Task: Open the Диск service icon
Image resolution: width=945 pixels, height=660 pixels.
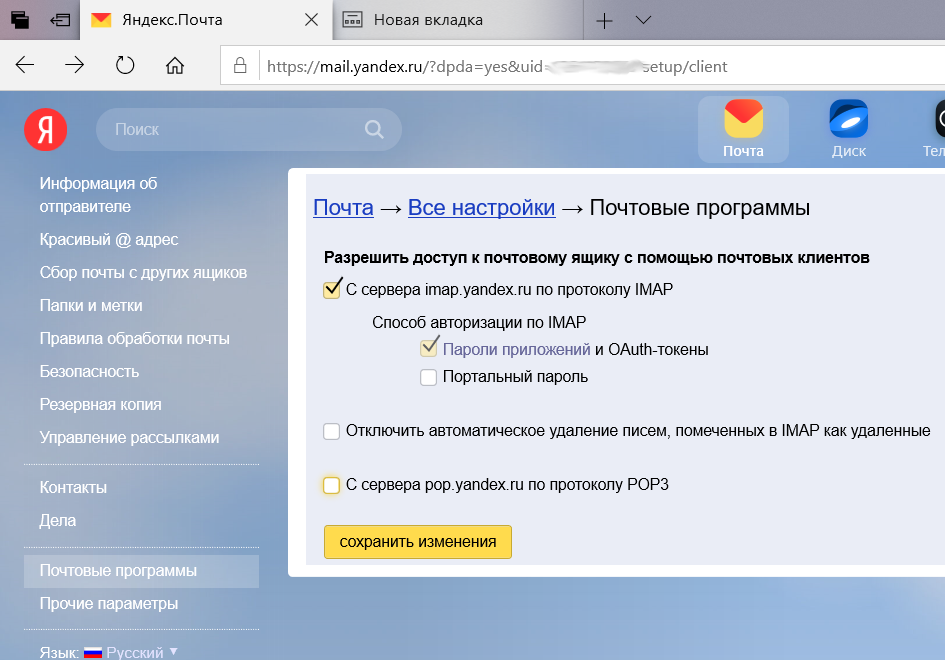Action: point(849,130)
